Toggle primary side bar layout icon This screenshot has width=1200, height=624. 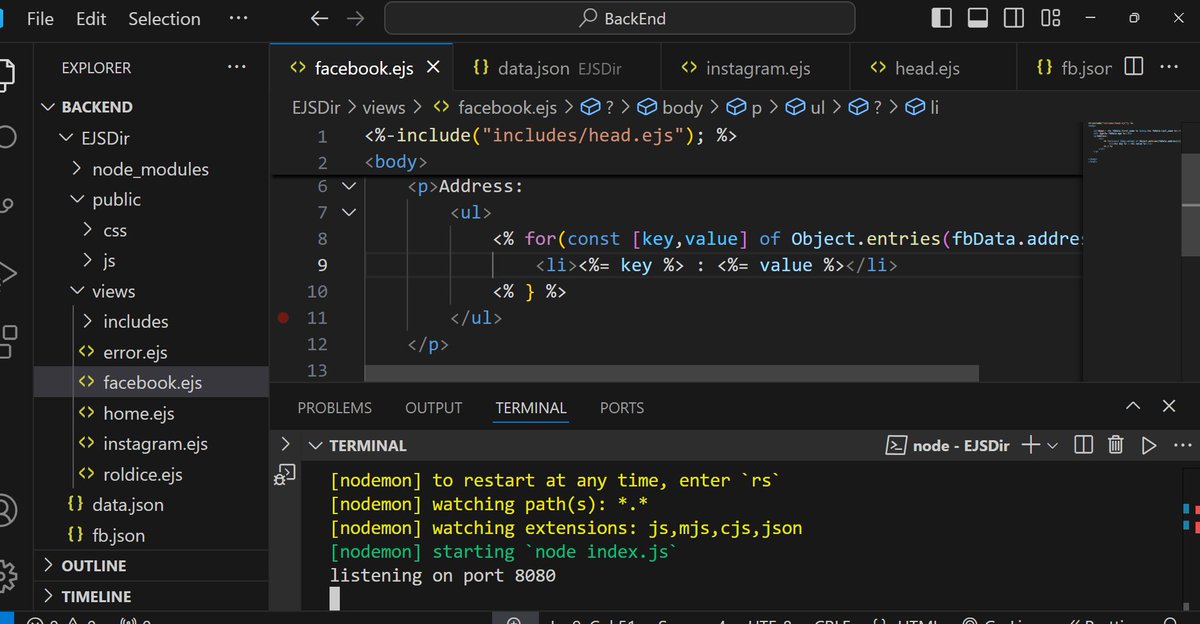point(942,18)
